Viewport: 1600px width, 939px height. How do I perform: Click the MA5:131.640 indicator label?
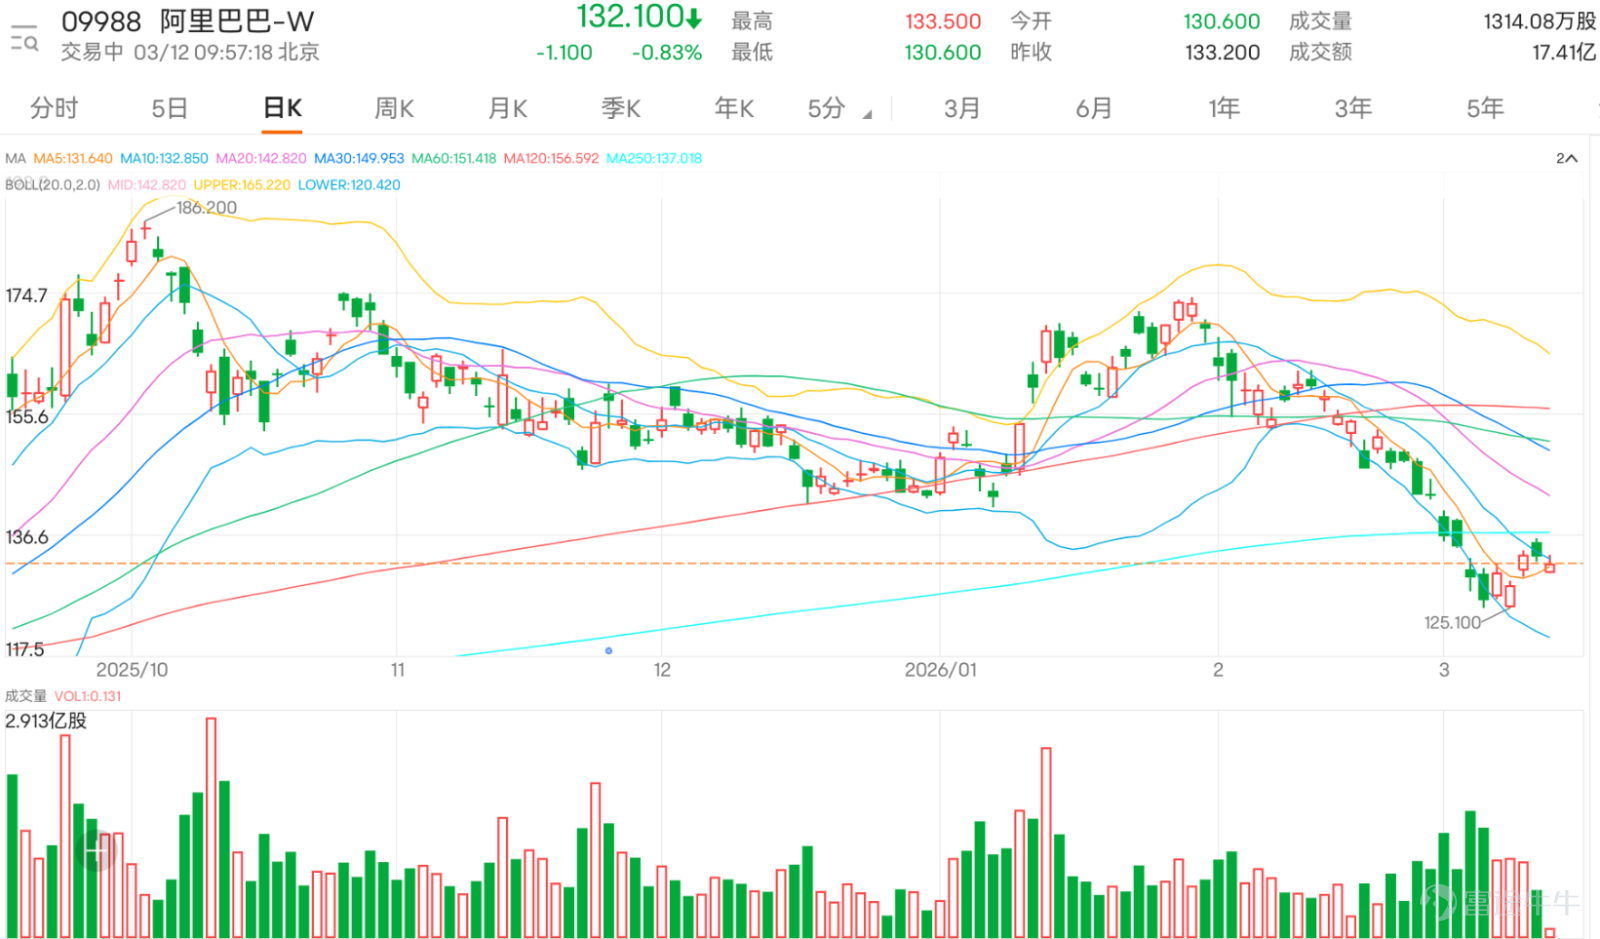tap(73, 158)
